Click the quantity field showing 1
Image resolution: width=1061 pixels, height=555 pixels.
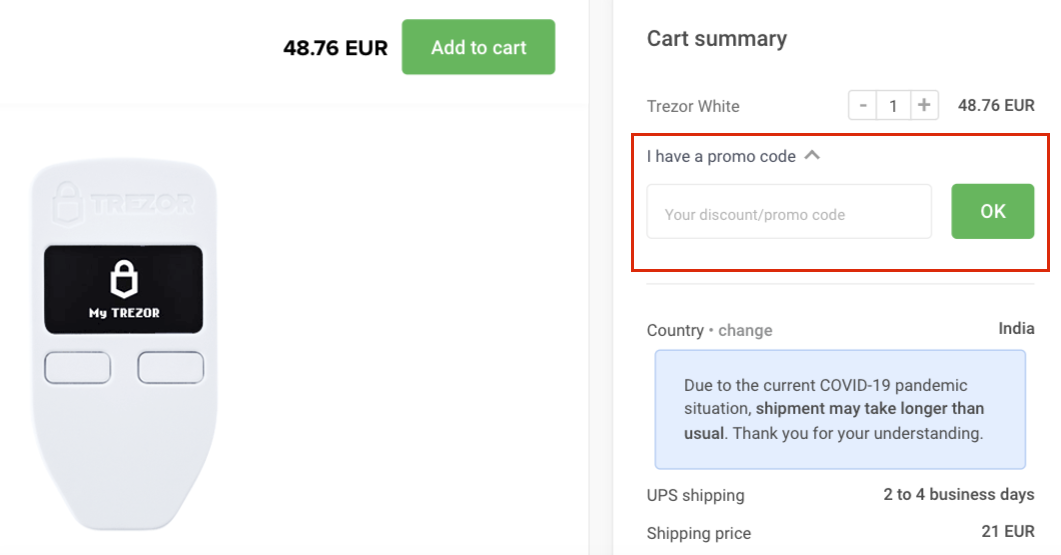coord(893,106)
